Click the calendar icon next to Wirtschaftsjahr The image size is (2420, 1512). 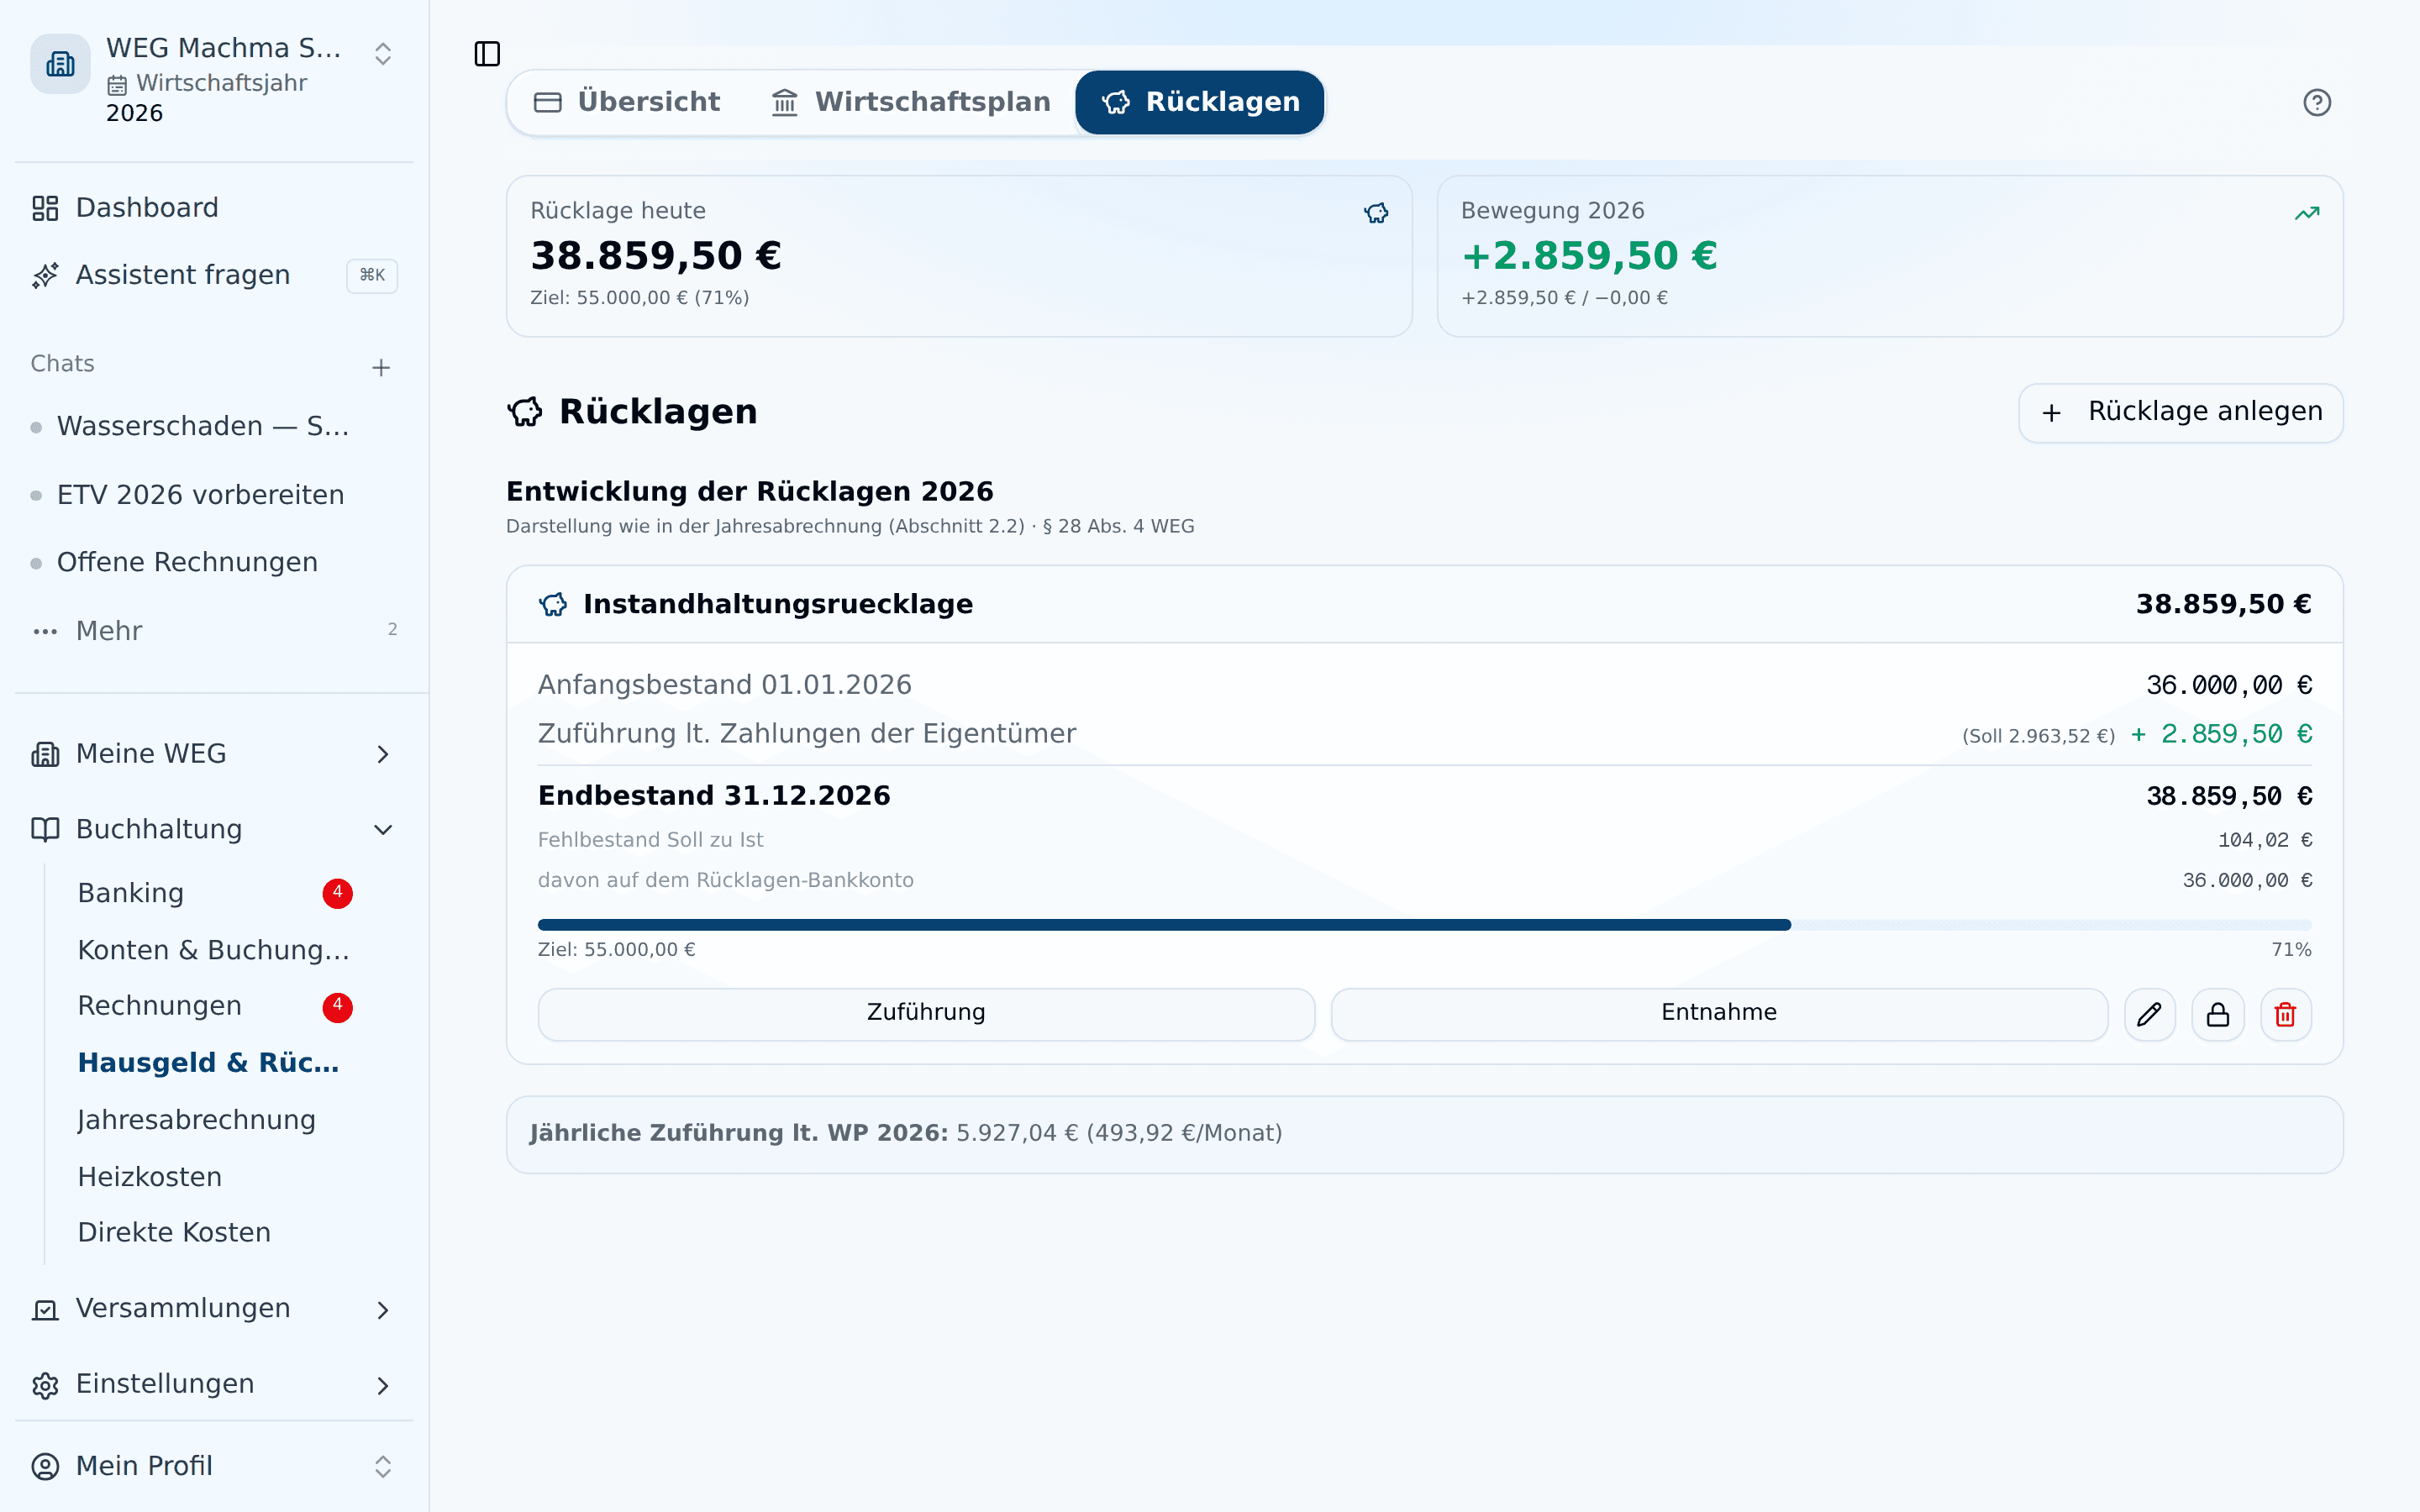(x=117, y=85)
